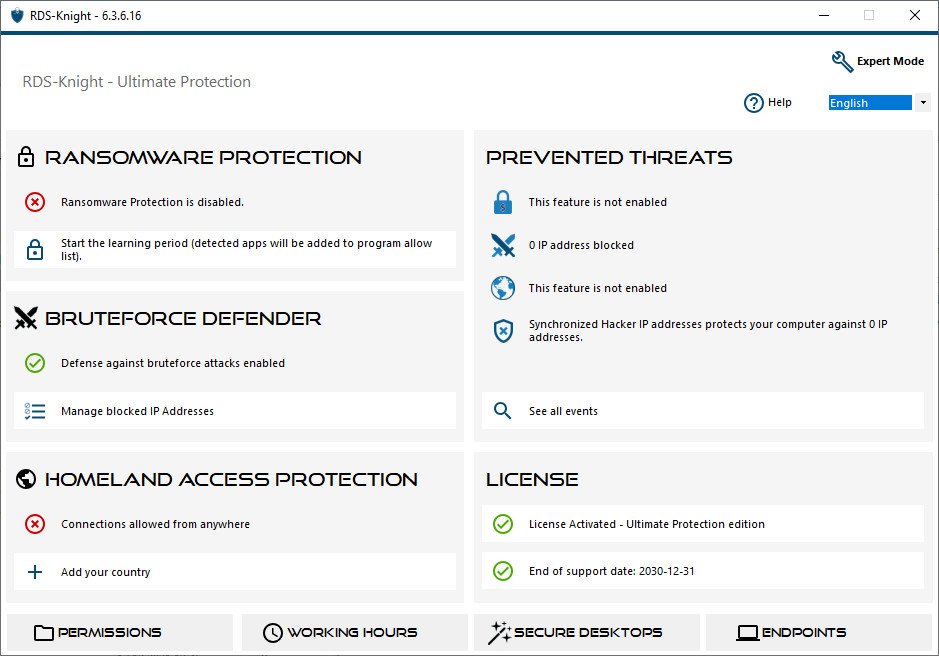Choose Add your country
The image size is (939, 656).
[x=235, y=572]
